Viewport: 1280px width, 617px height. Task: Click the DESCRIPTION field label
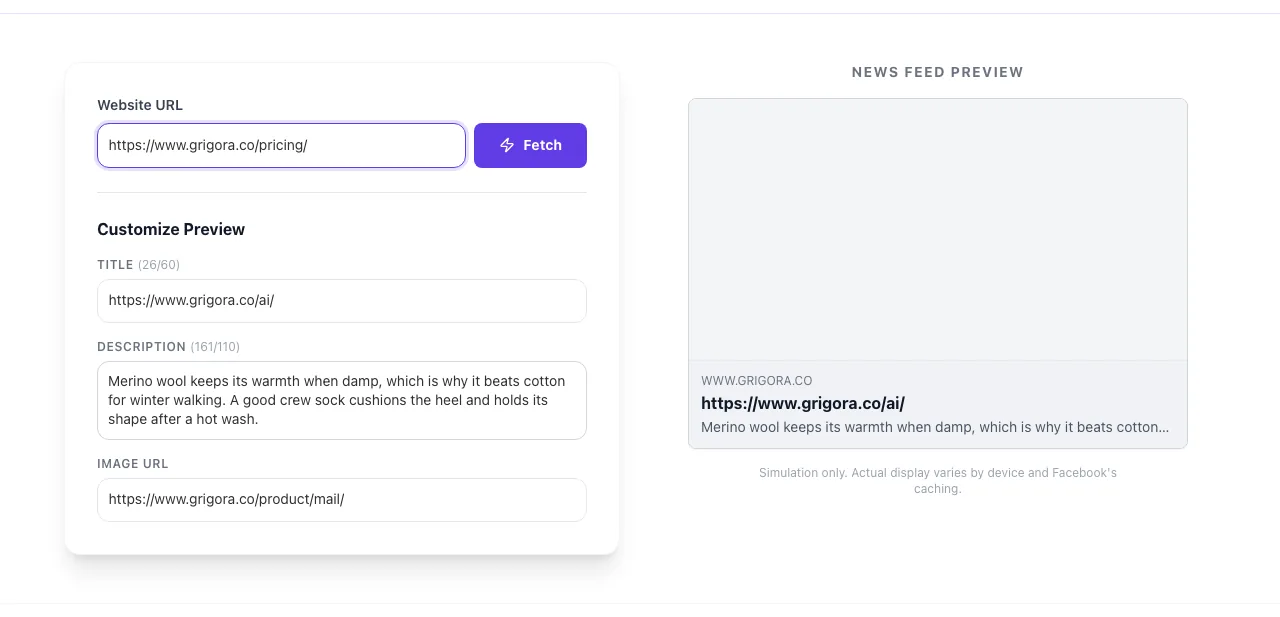coord(141,347)
